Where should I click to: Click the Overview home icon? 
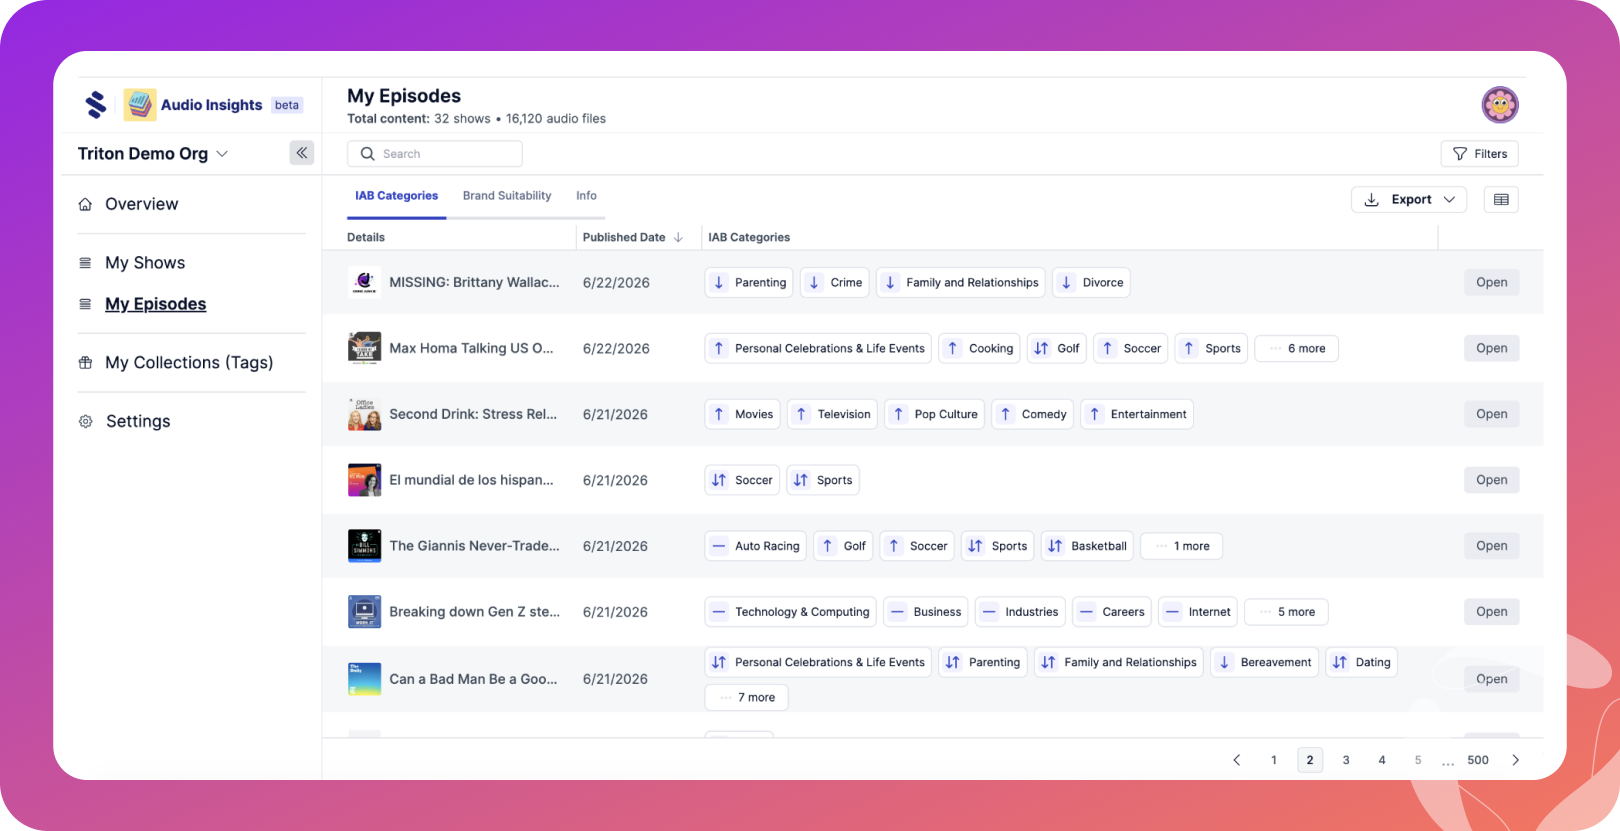(85, 204)
